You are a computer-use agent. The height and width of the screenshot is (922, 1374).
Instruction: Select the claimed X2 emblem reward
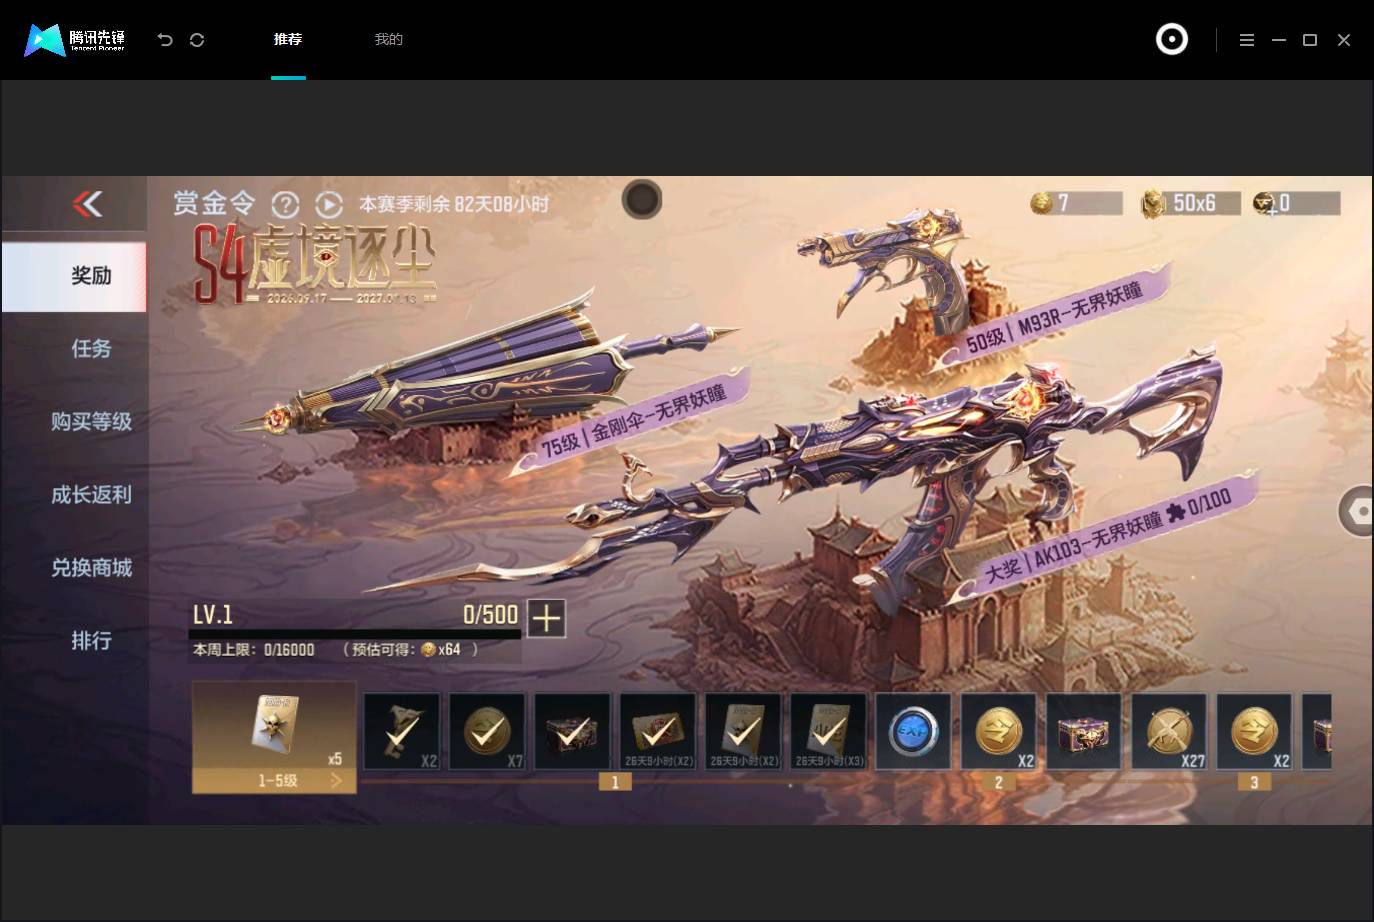pyautogui.click(x=402, y=731)
